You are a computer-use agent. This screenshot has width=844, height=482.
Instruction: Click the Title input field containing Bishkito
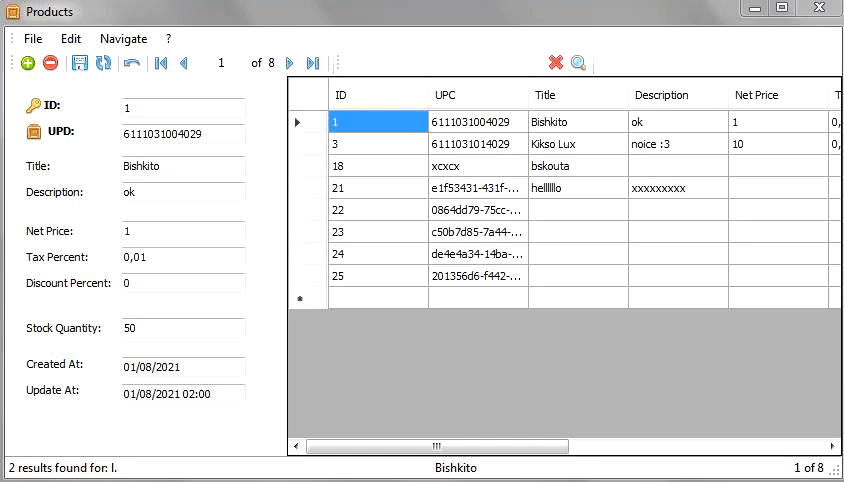(x=182, y=166)
